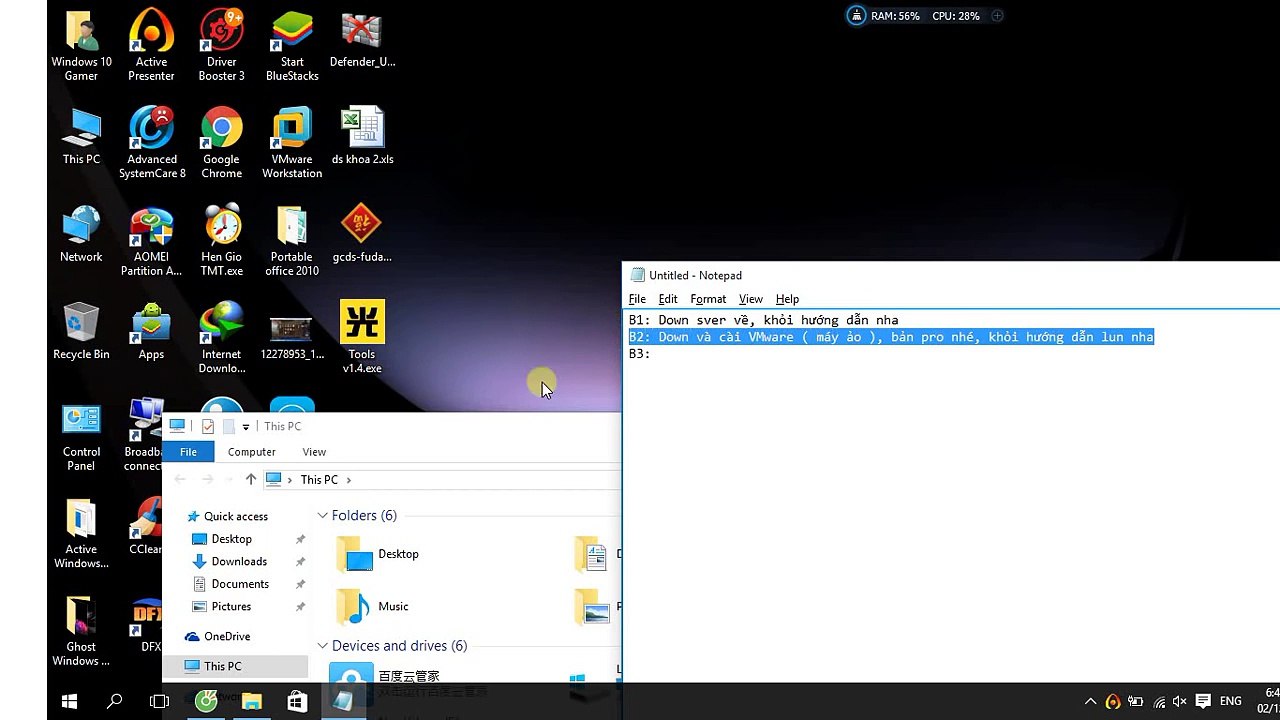Show hidden system tray icons
This screenshot has height=720, width=1280.
[1090, 702]
